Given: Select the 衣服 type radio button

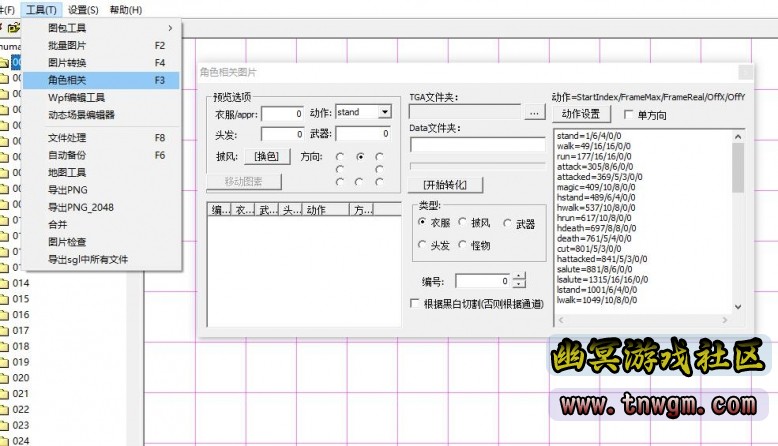Looking at the screenshot, I should tap(422, 222).
